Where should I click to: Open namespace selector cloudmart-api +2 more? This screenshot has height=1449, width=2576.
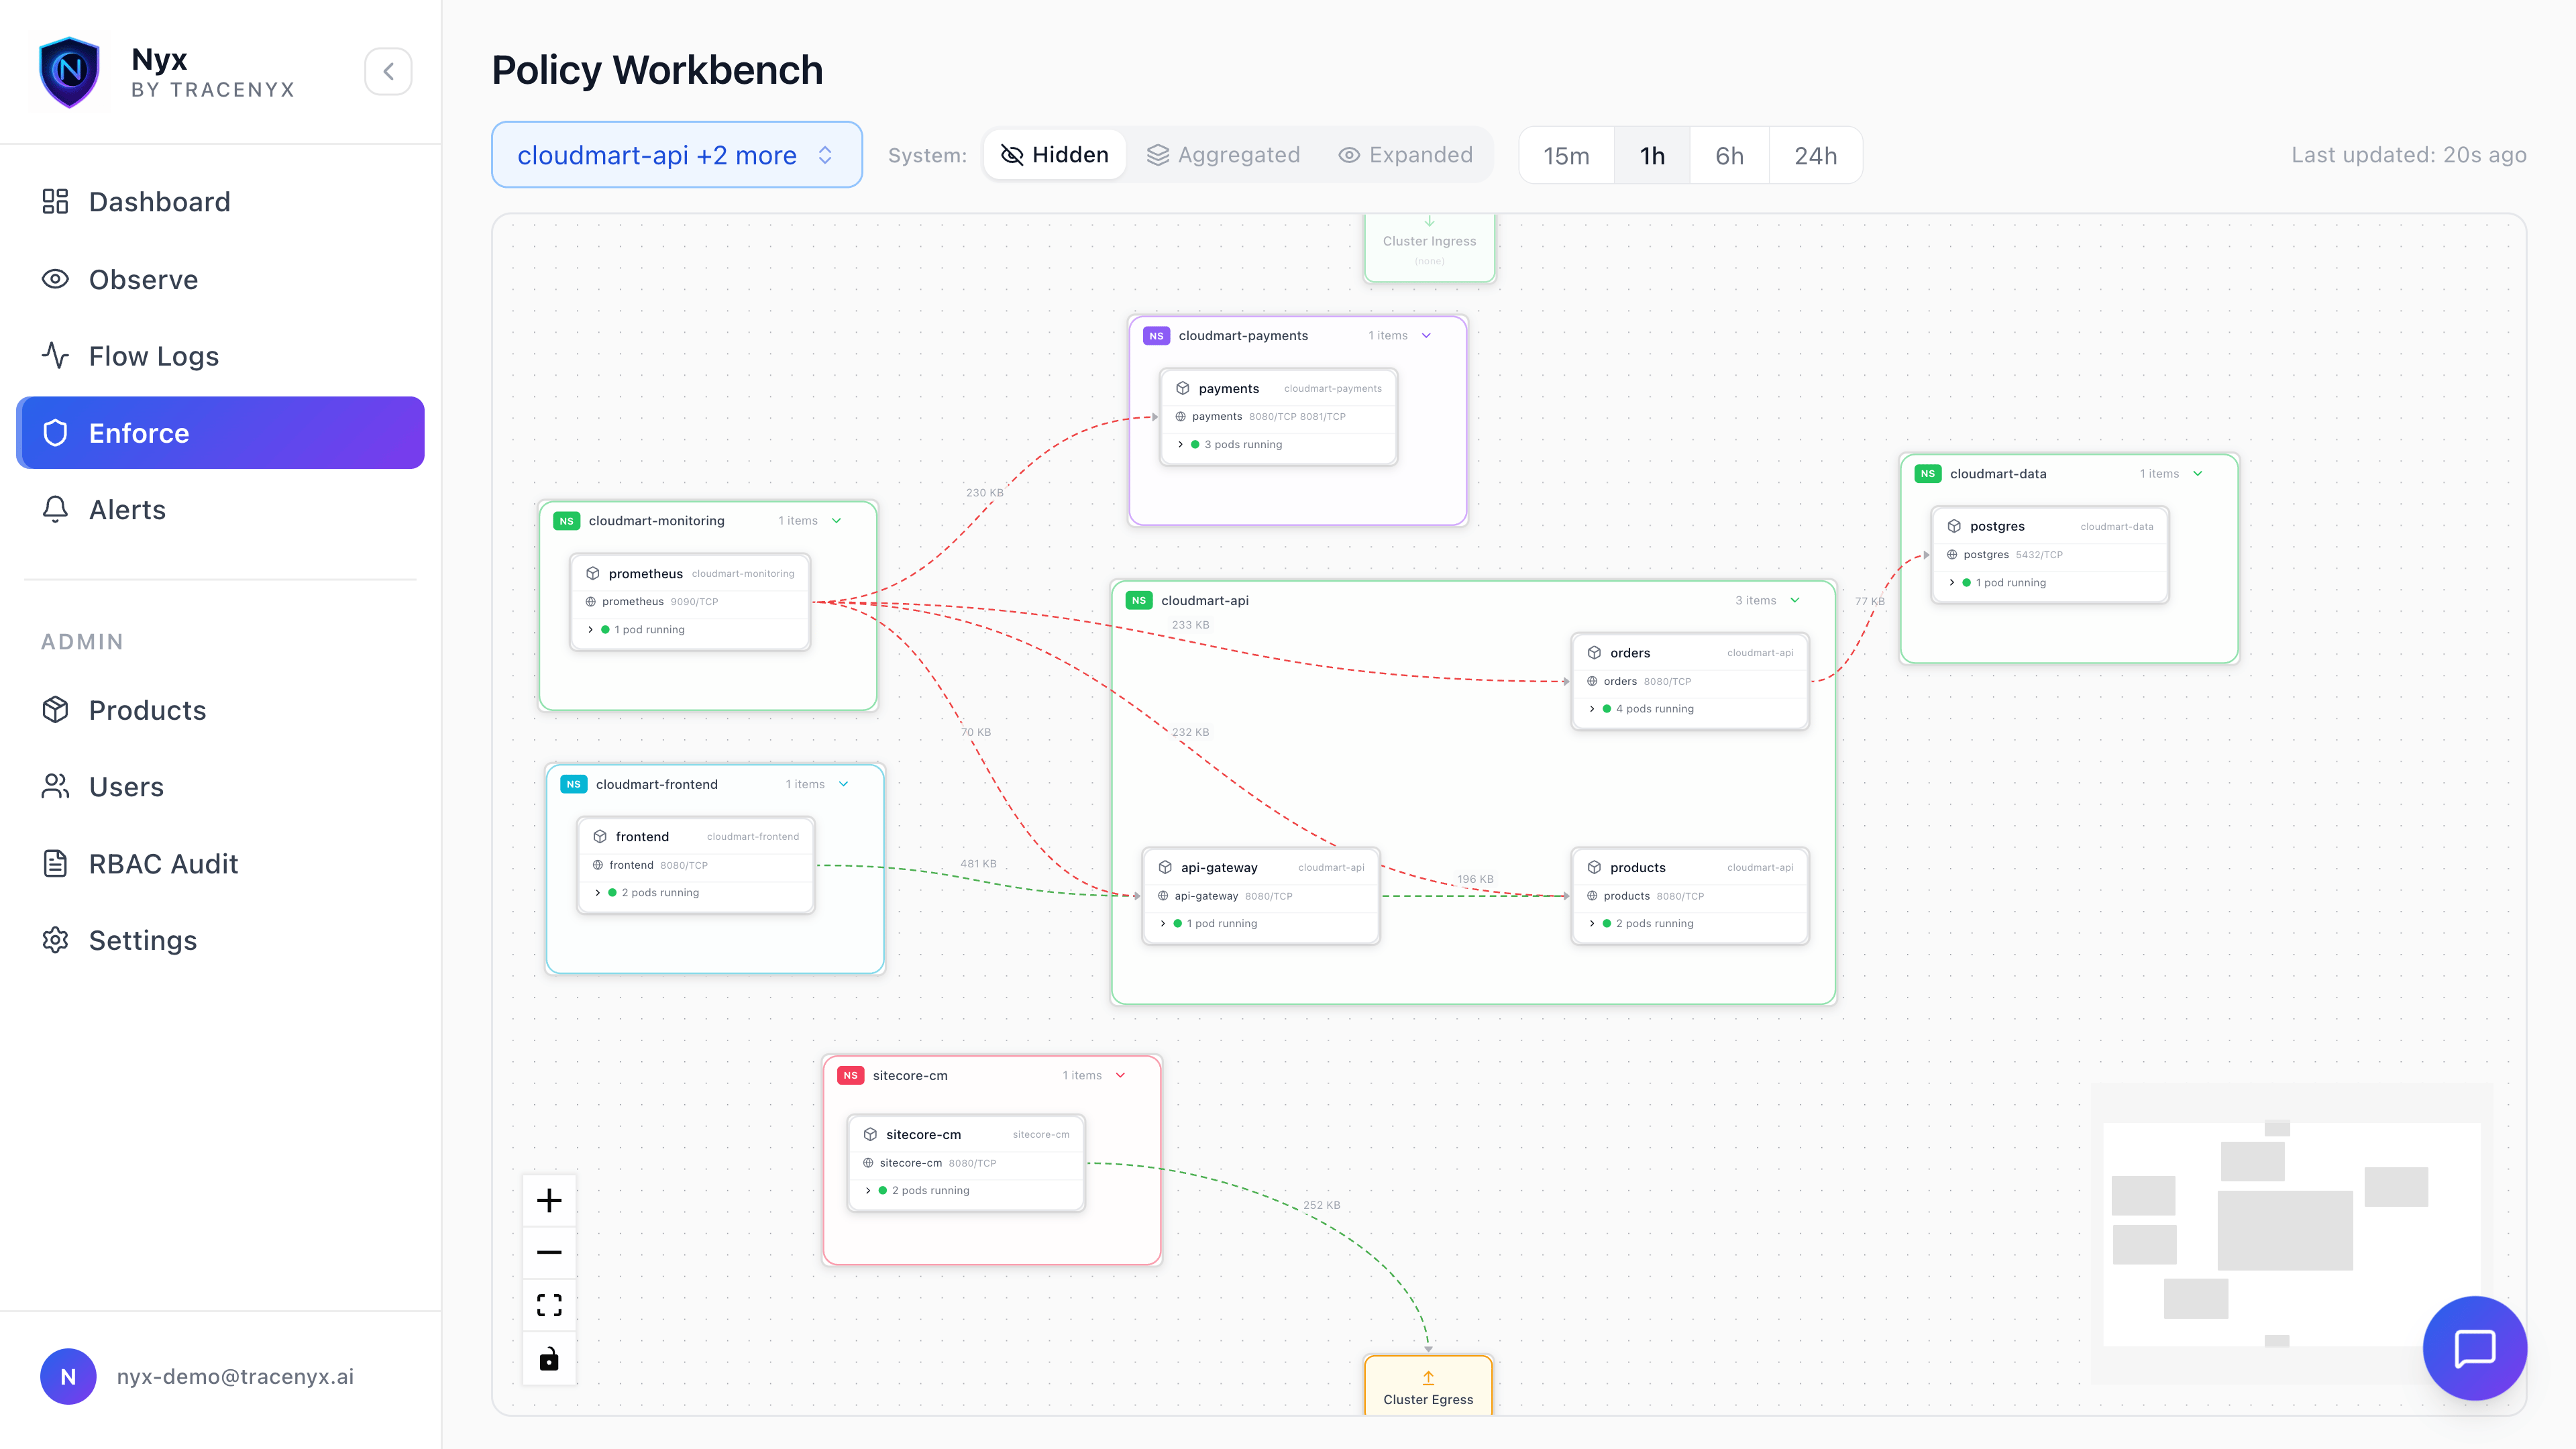(677, 155)
